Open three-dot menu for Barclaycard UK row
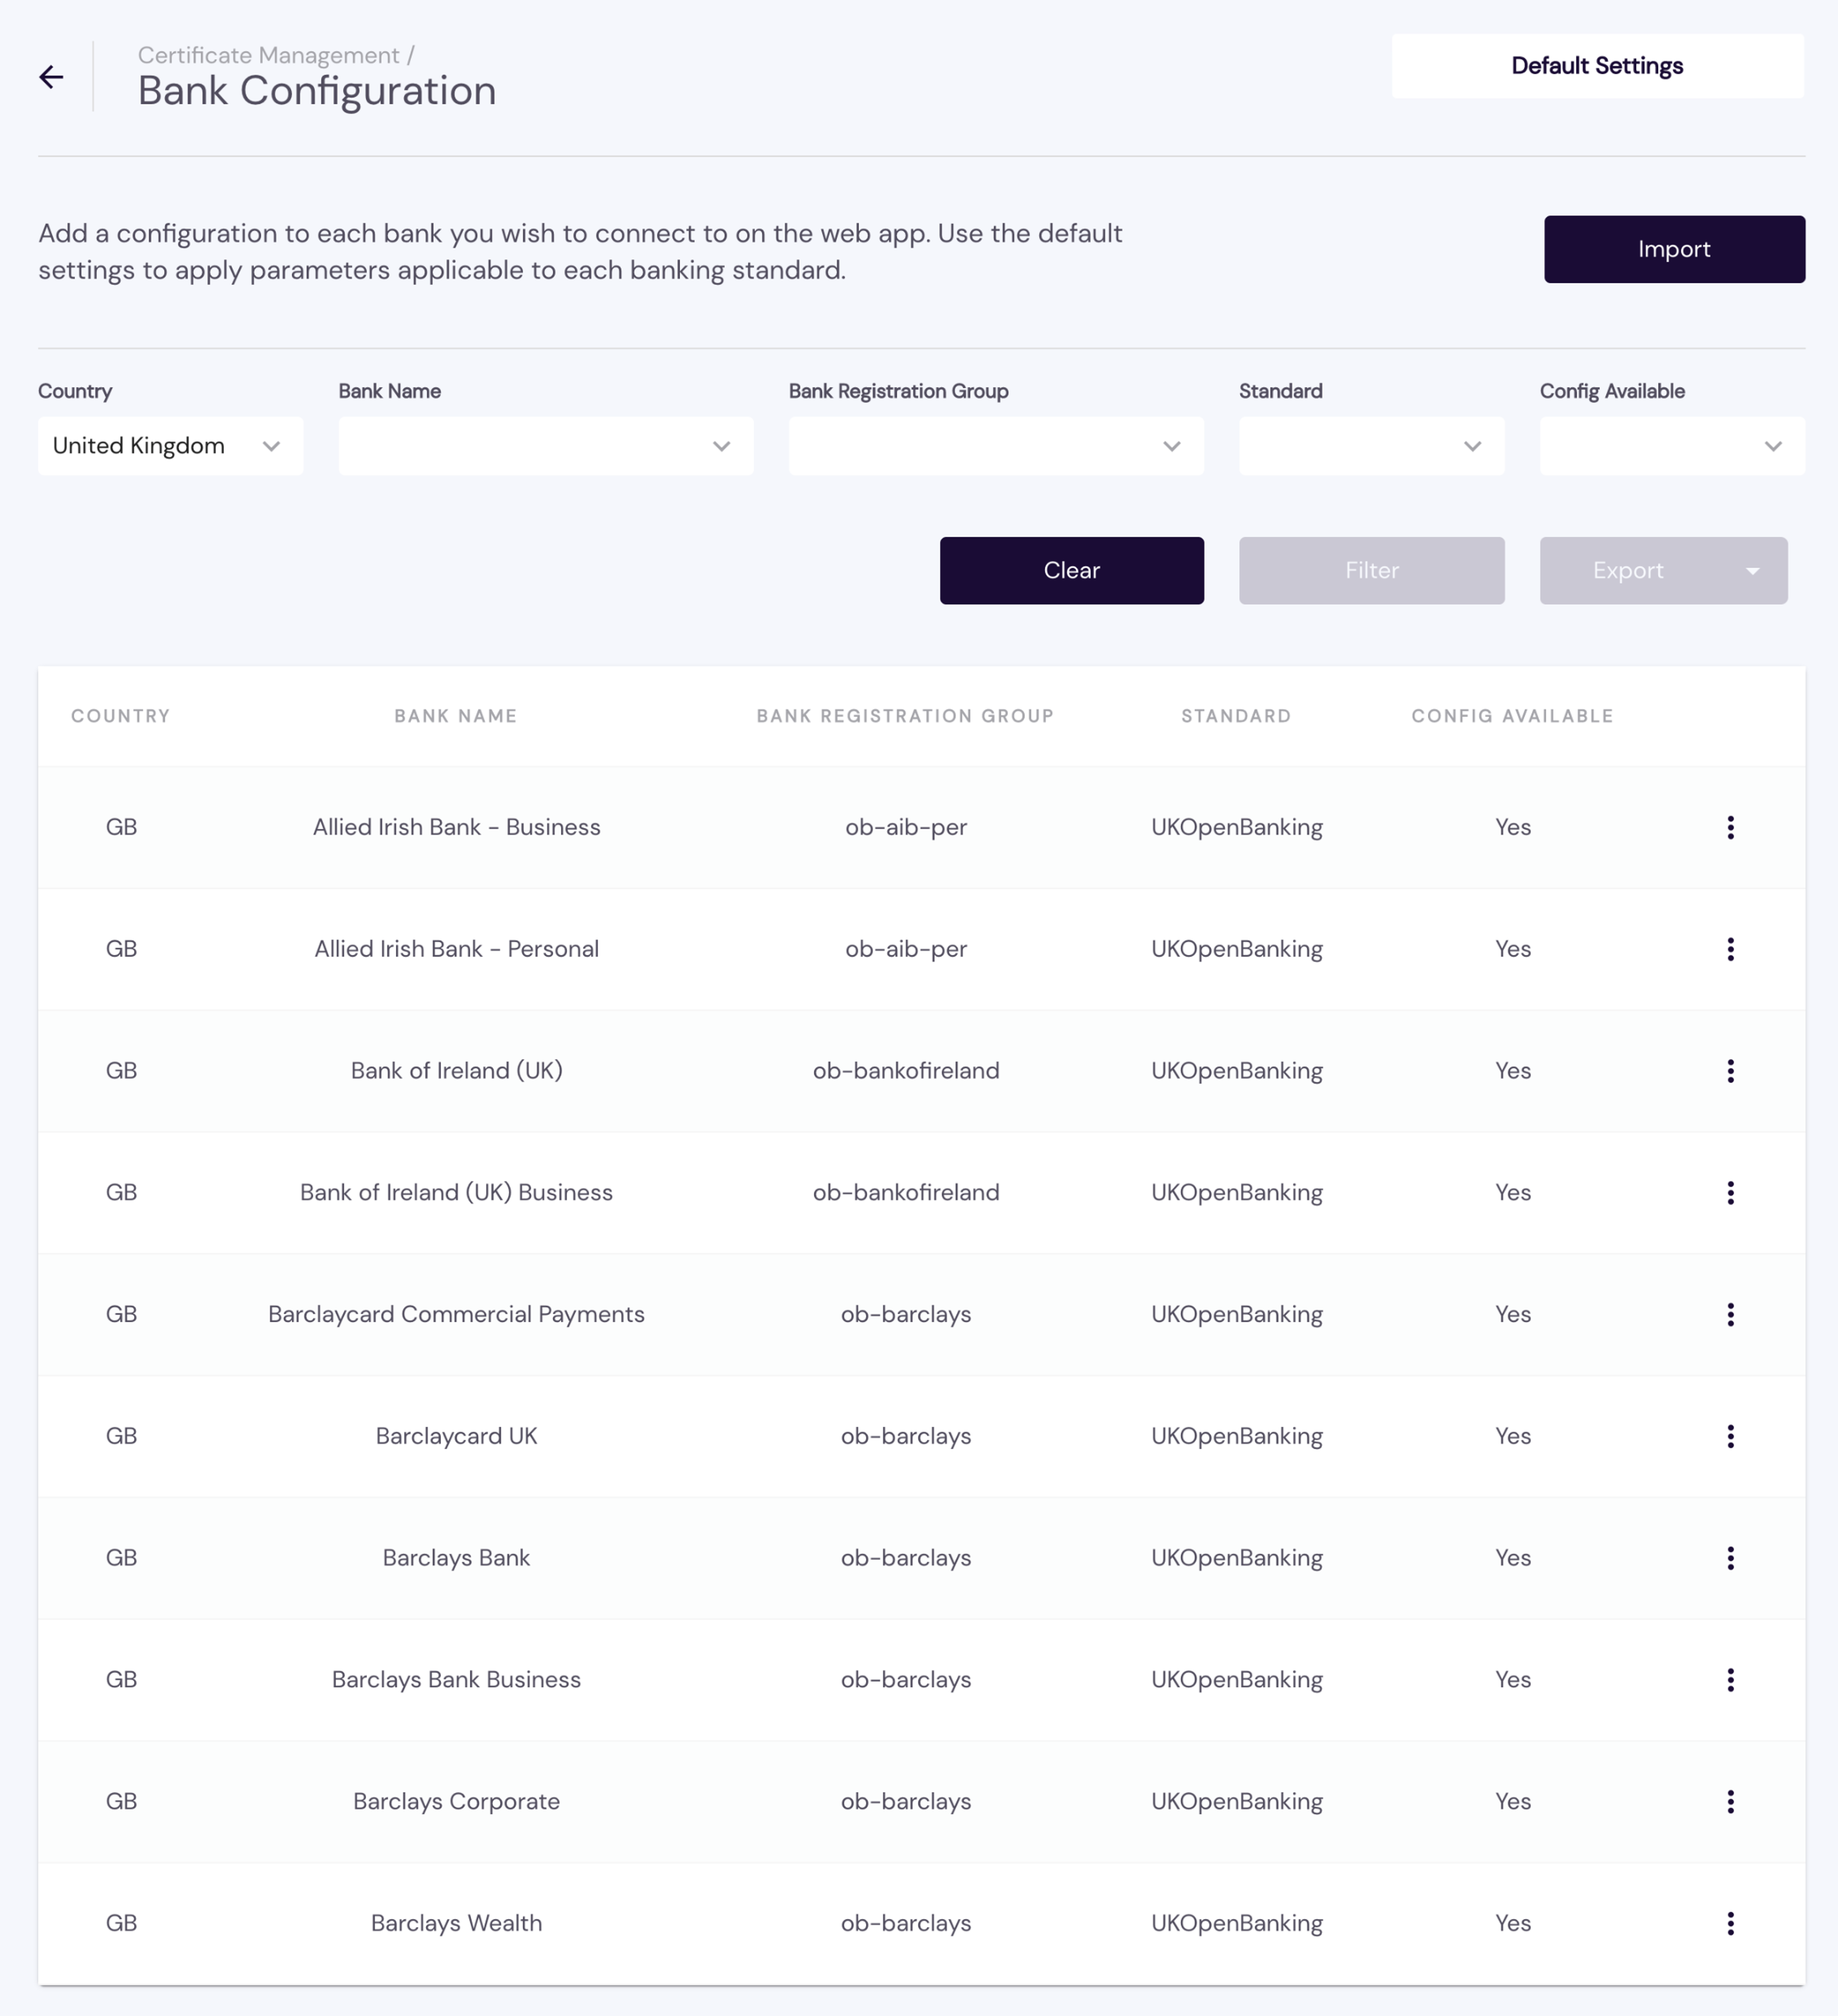1838x2016 pixels. point(1730,1436)
